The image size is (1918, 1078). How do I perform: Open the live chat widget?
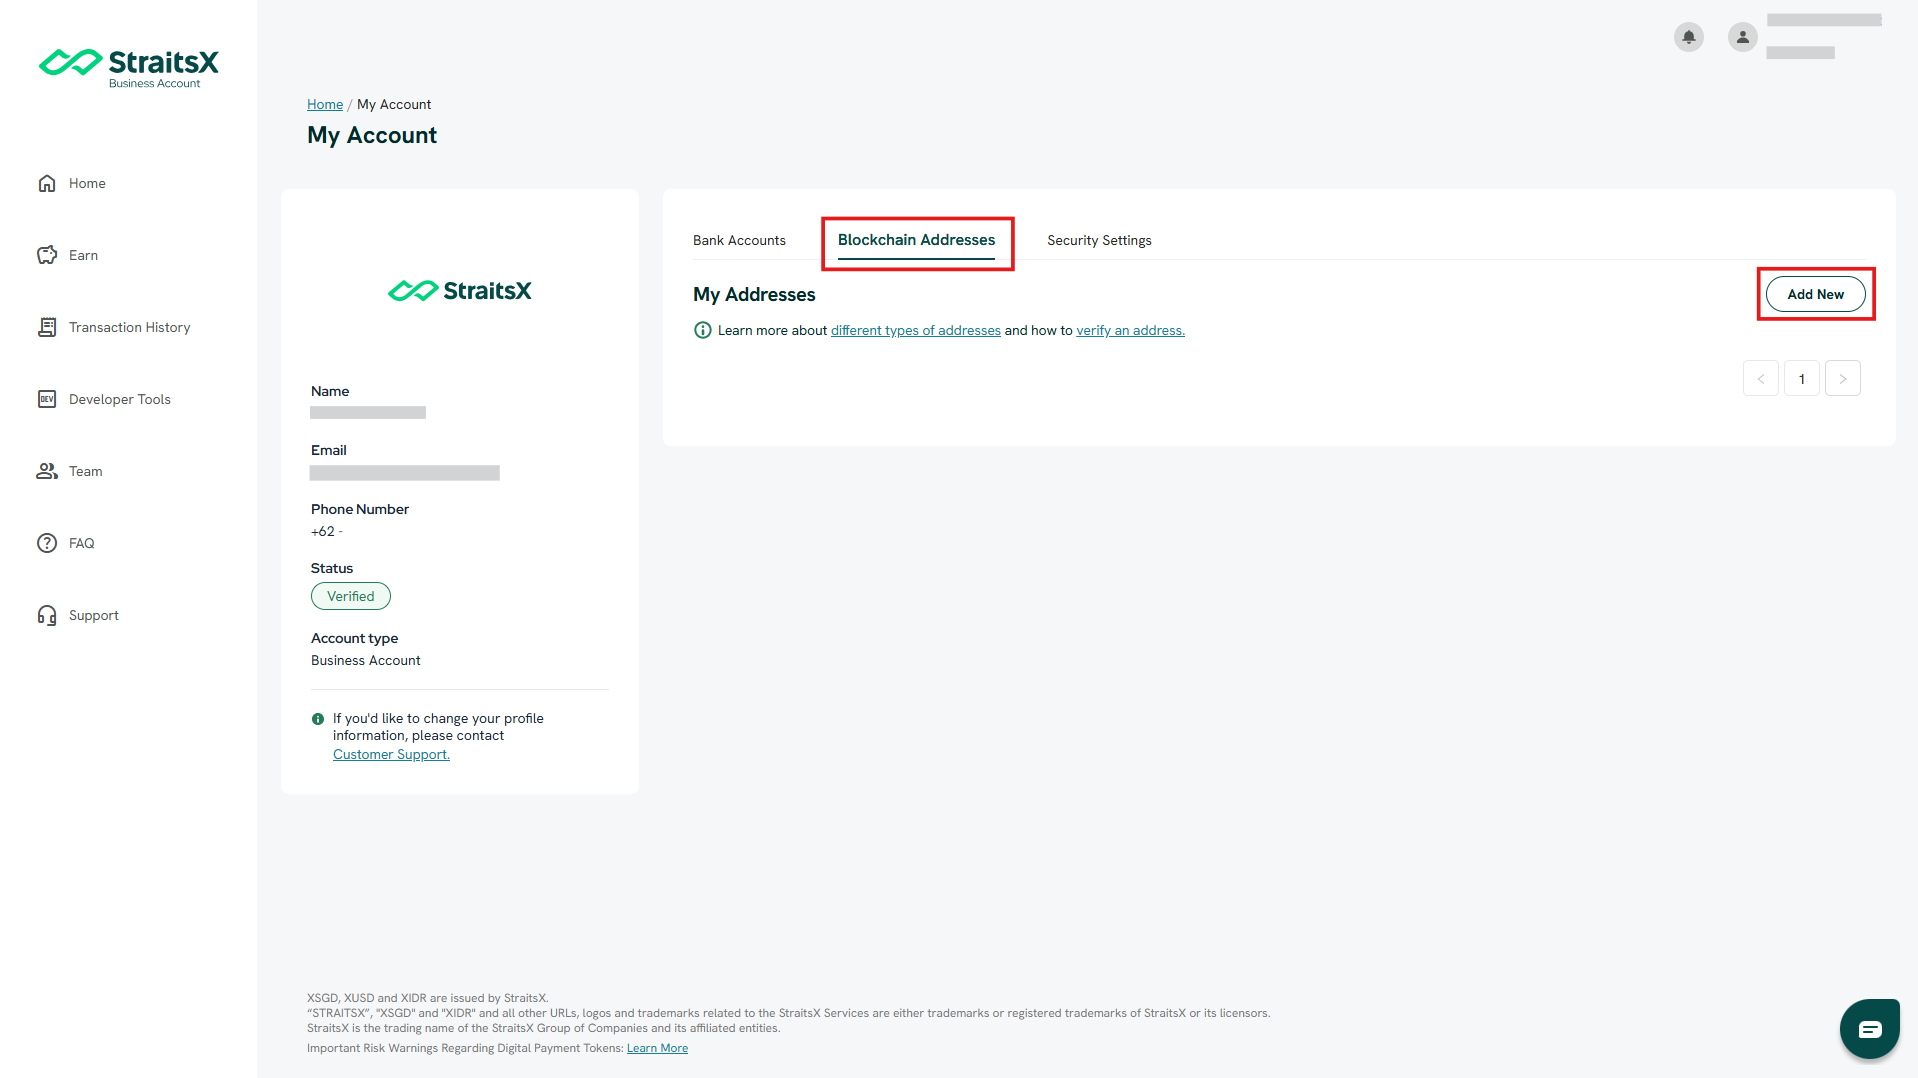pyautogui.click(x=1870, y=1028)
